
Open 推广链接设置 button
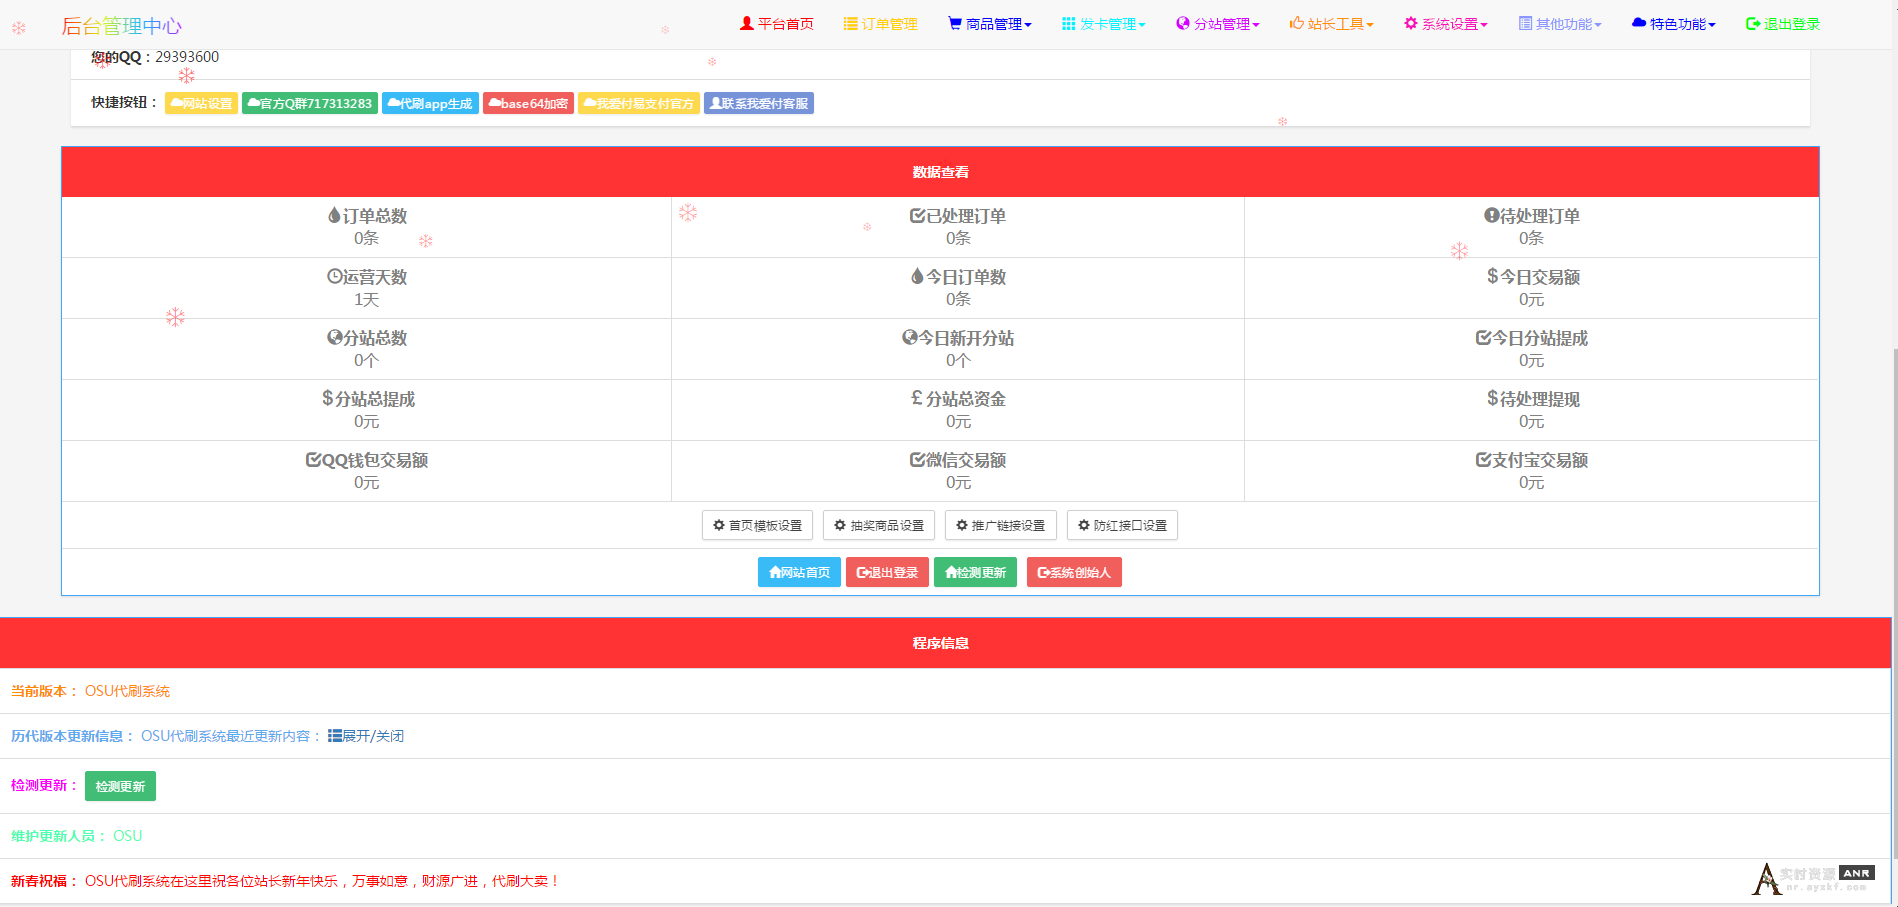[x=1001, y=525]
